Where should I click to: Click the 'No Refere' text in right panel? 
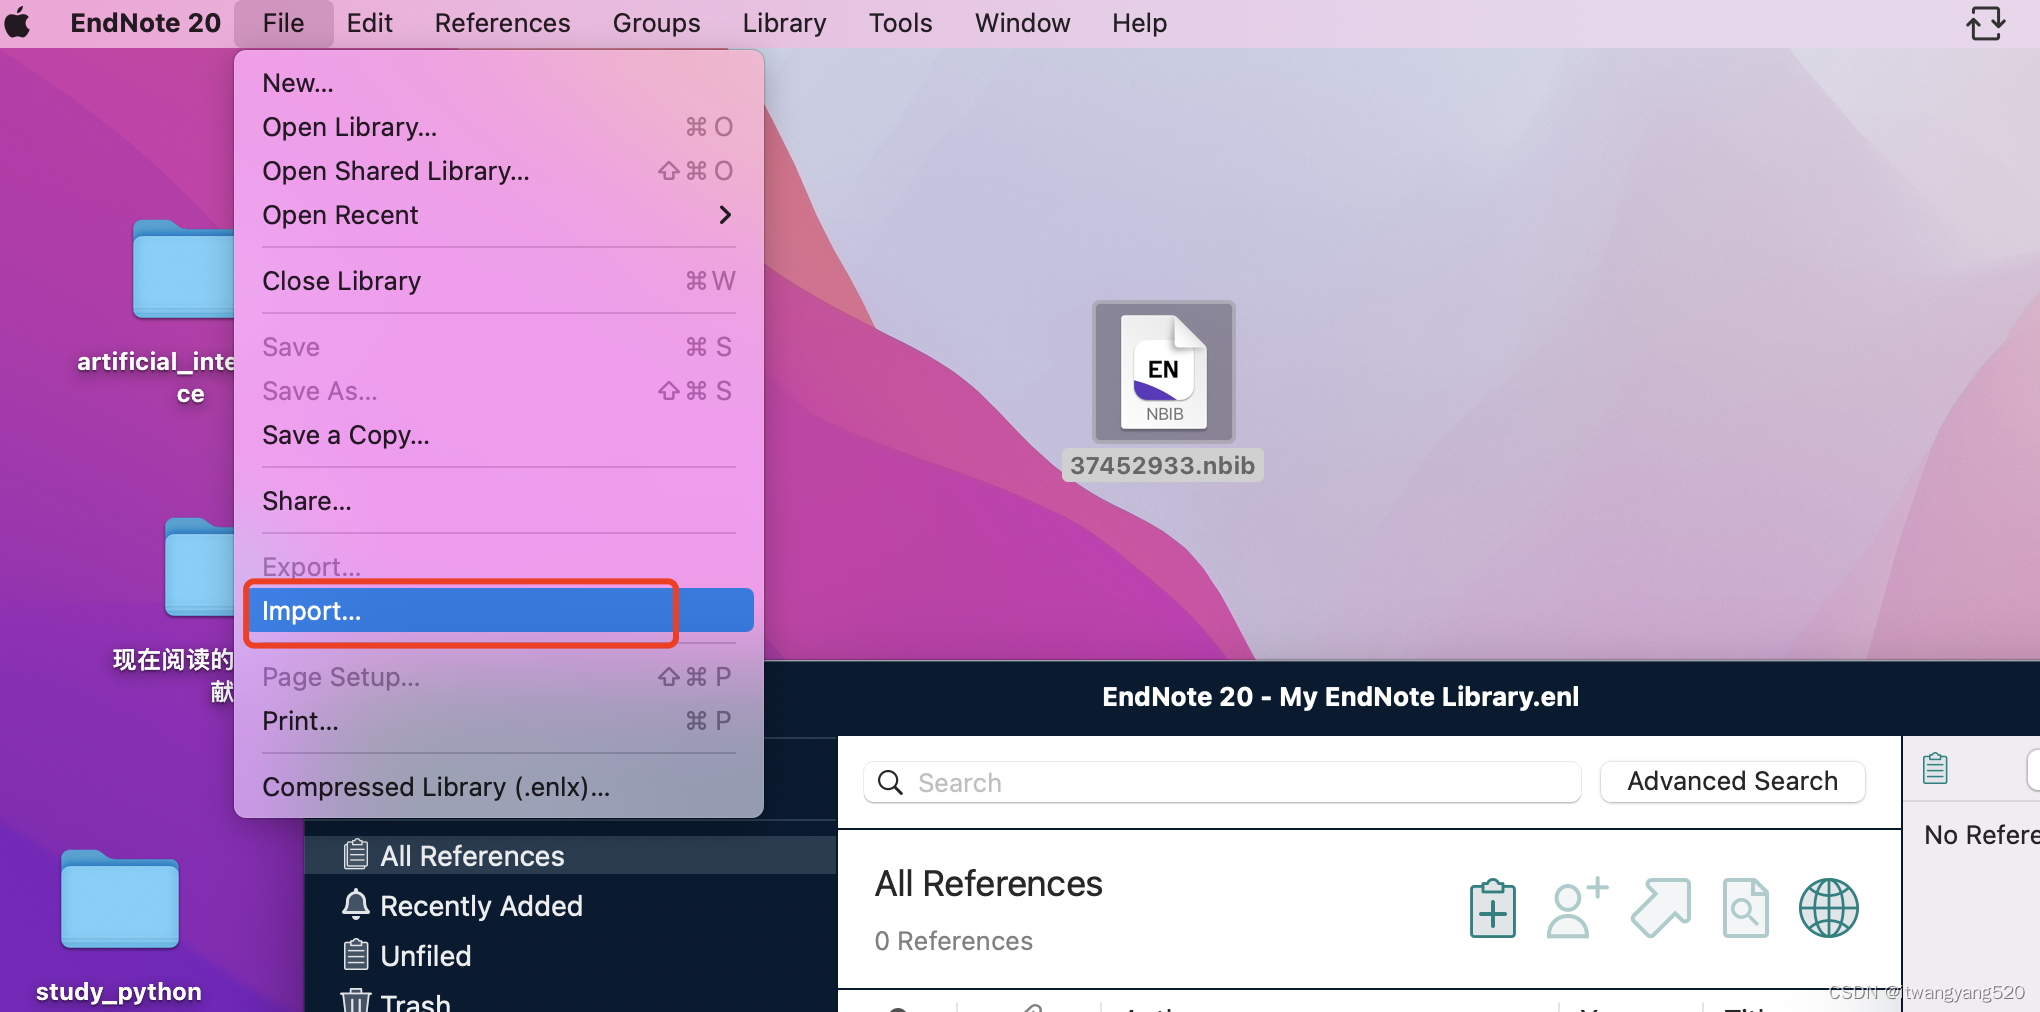(1981, 835)
